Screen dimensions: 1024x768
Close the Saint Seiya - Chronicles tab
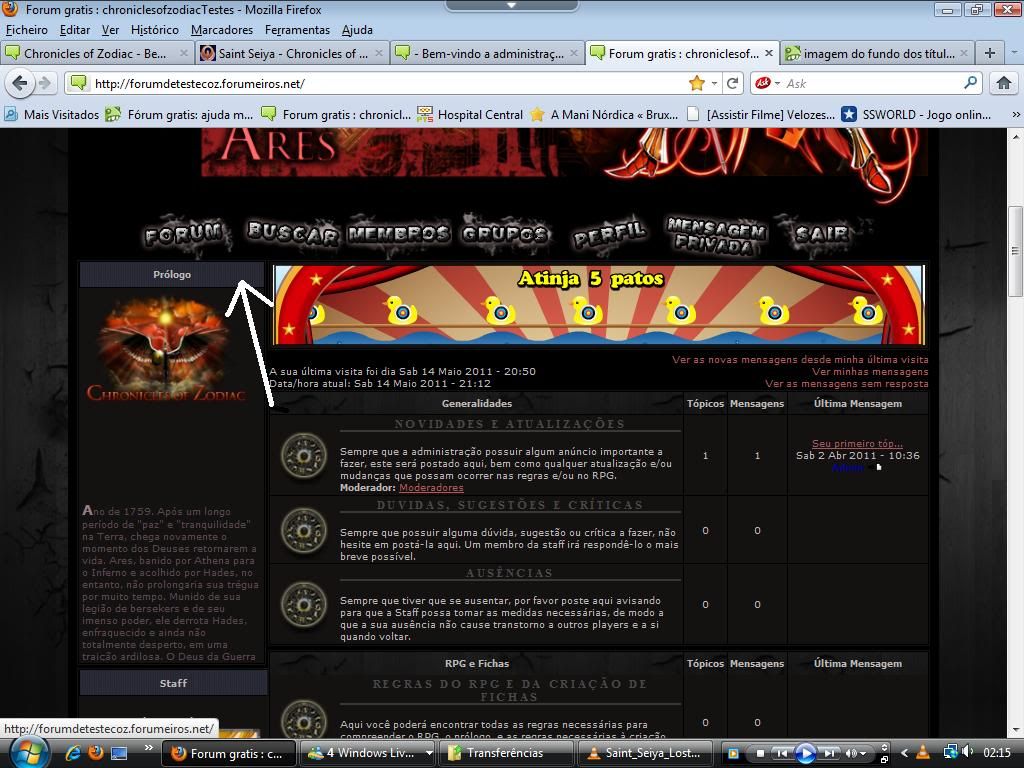(379, 54)
